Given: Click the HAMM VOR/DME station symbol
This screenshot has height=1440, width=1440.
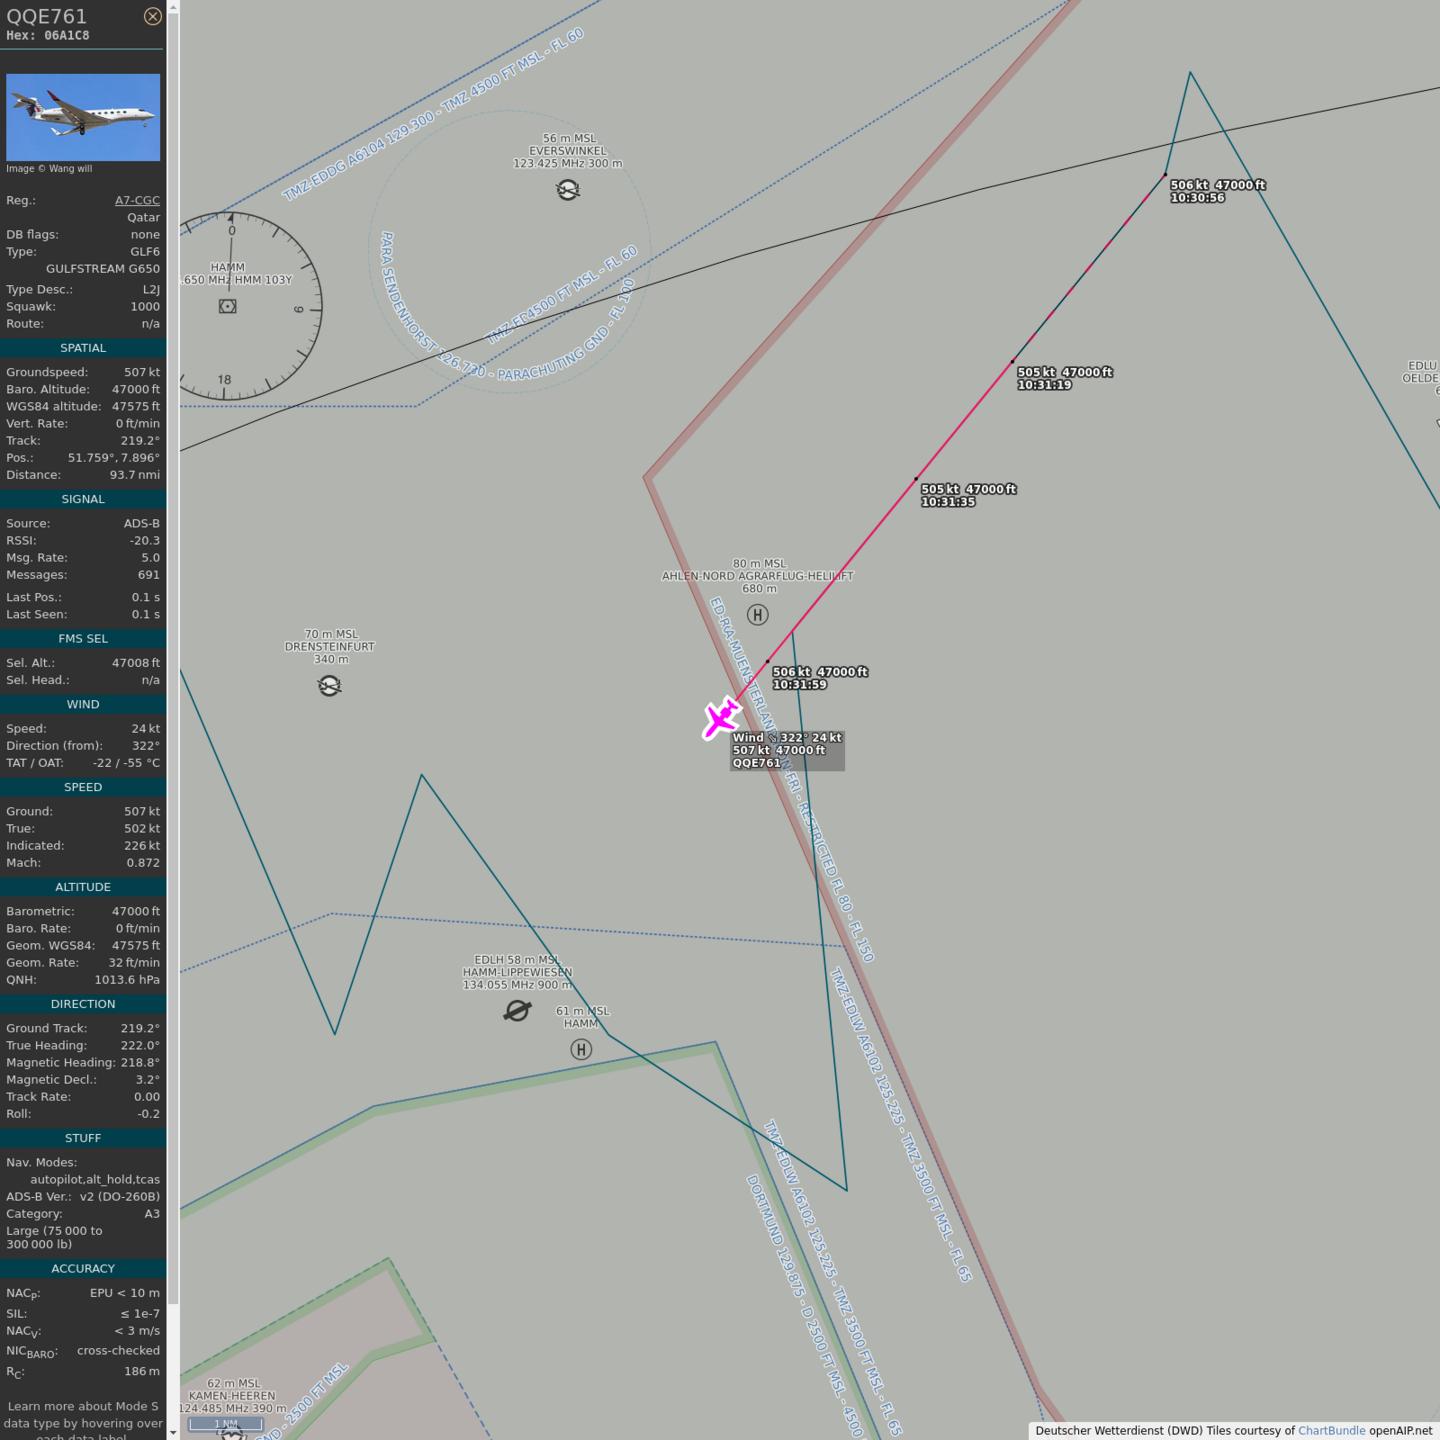Looking at the screenshot, I should tap(228, 306).
